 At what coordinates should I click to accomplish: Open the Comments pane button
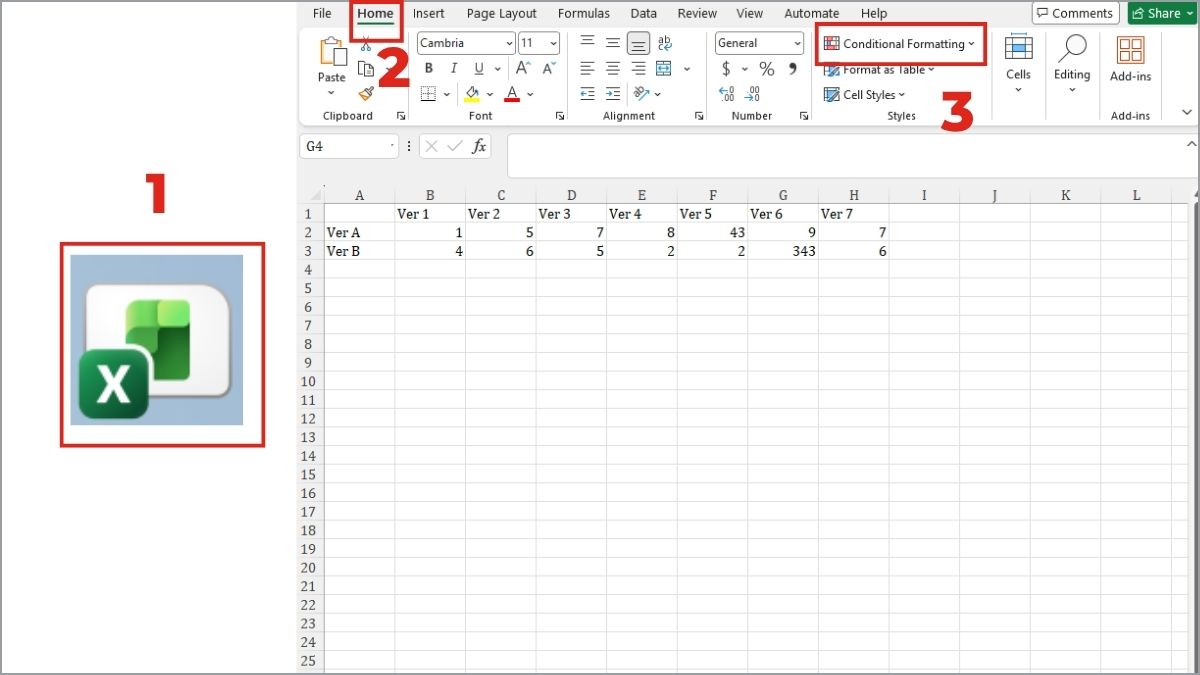click(x=1075, y=13)
